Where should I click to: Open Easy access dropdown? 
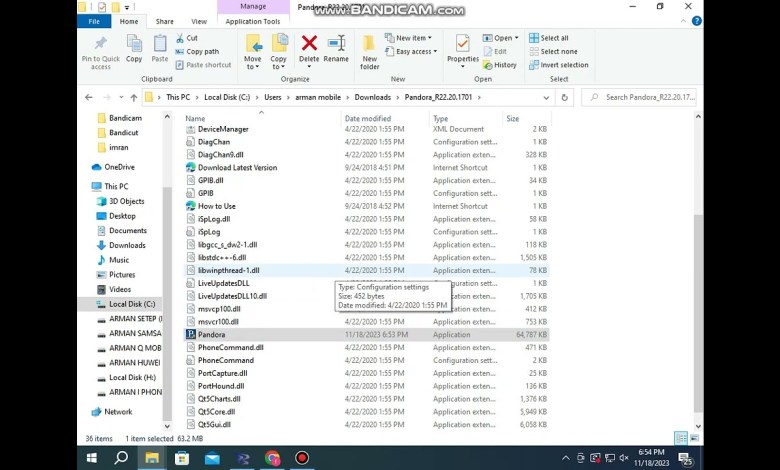[x=411, y=51]
